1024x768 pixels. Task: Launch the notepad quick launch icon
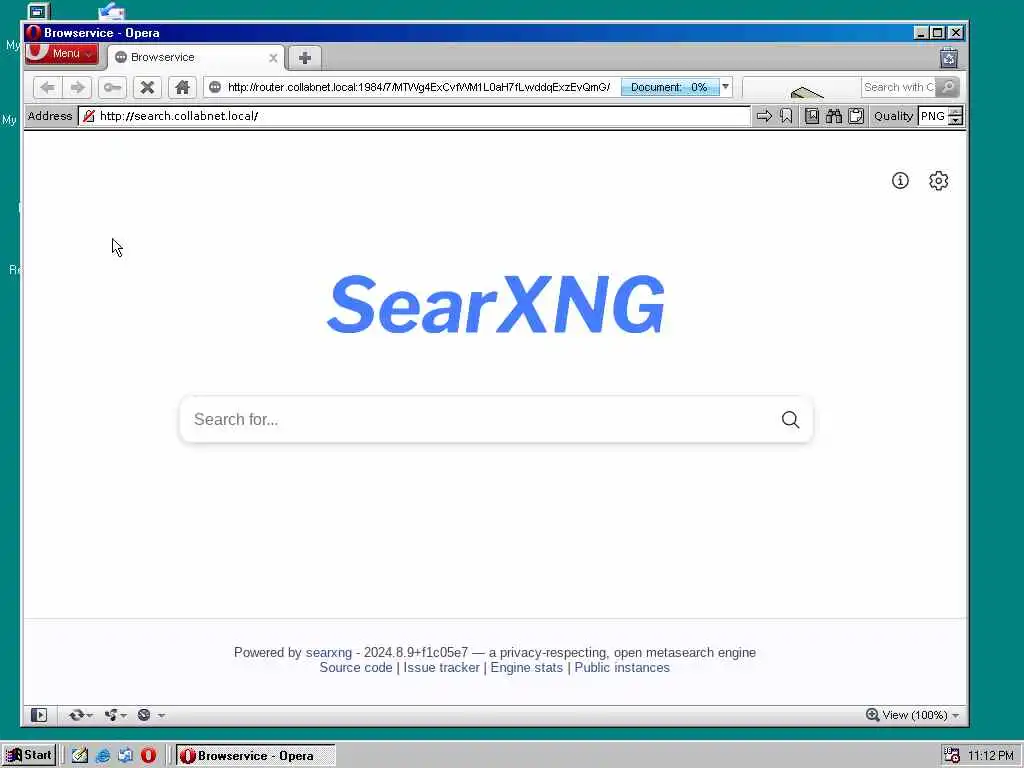coord(80,756)
